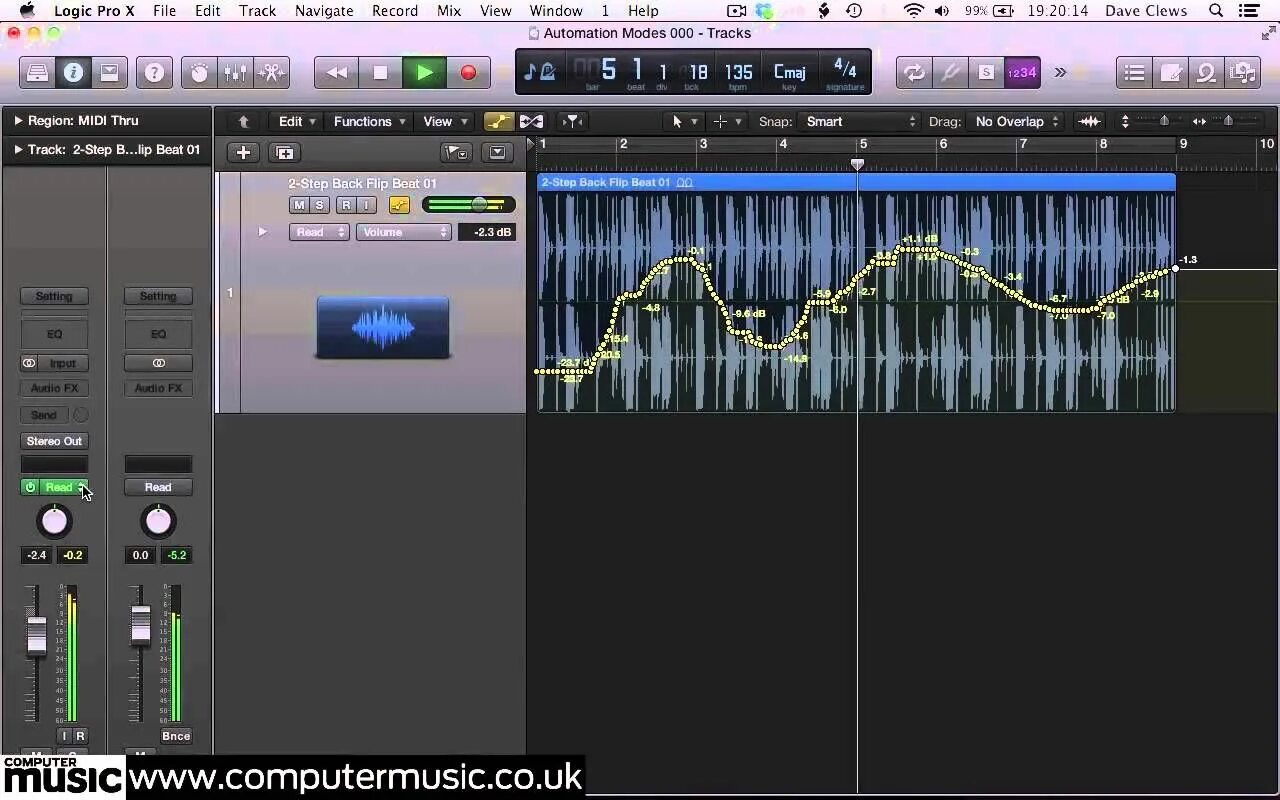This screenshot has height=800, width=1280.
Task: Click the blue waveform track icon
Action: (x=383, y=327)
